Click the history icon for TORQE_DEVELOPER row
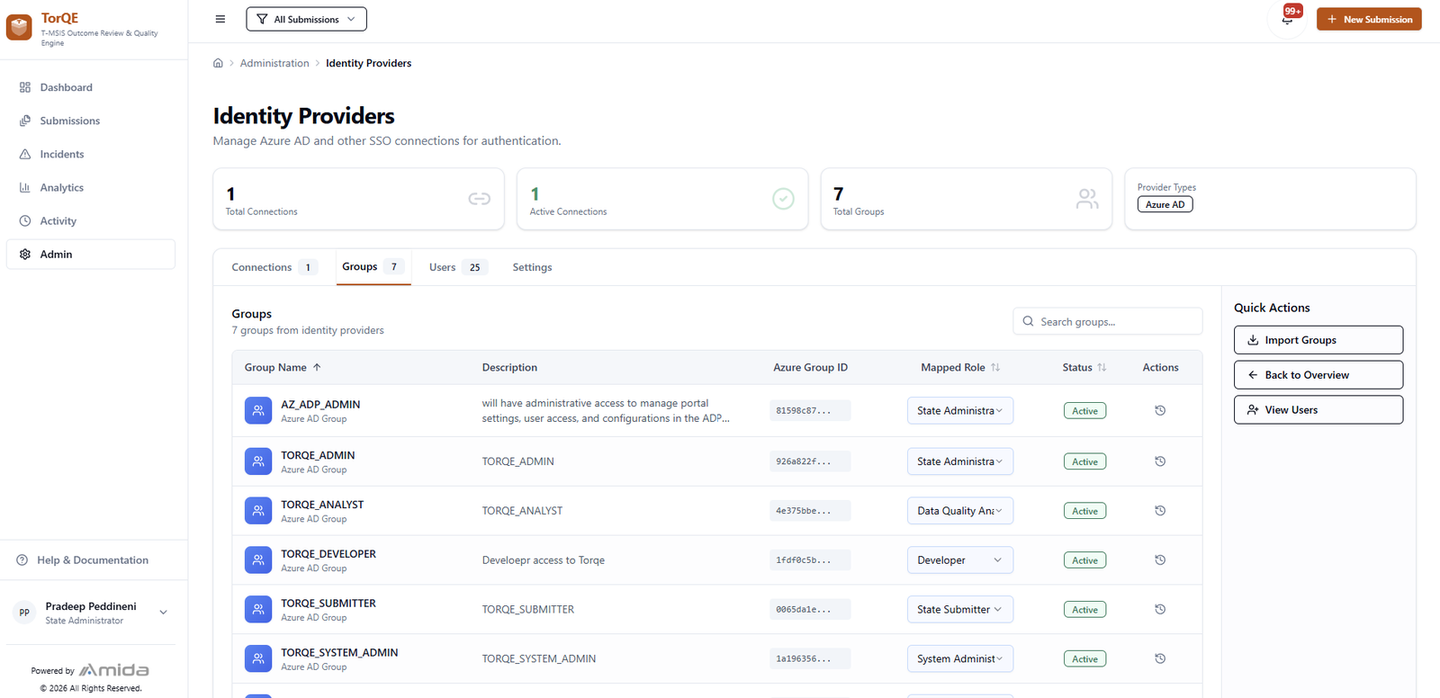Screen dimensions: 1440x698 [1160, 560]
